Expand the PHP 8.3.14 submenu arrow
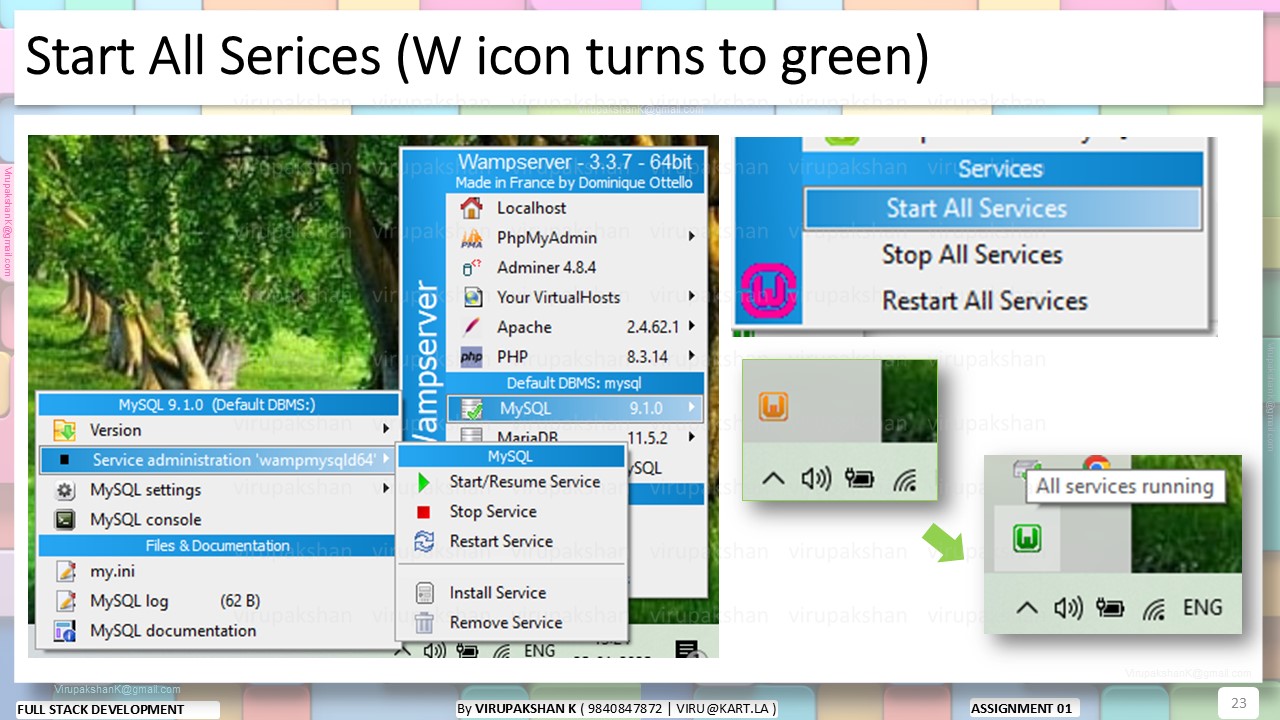The image size is (1280, 720). tap(691, 357)
